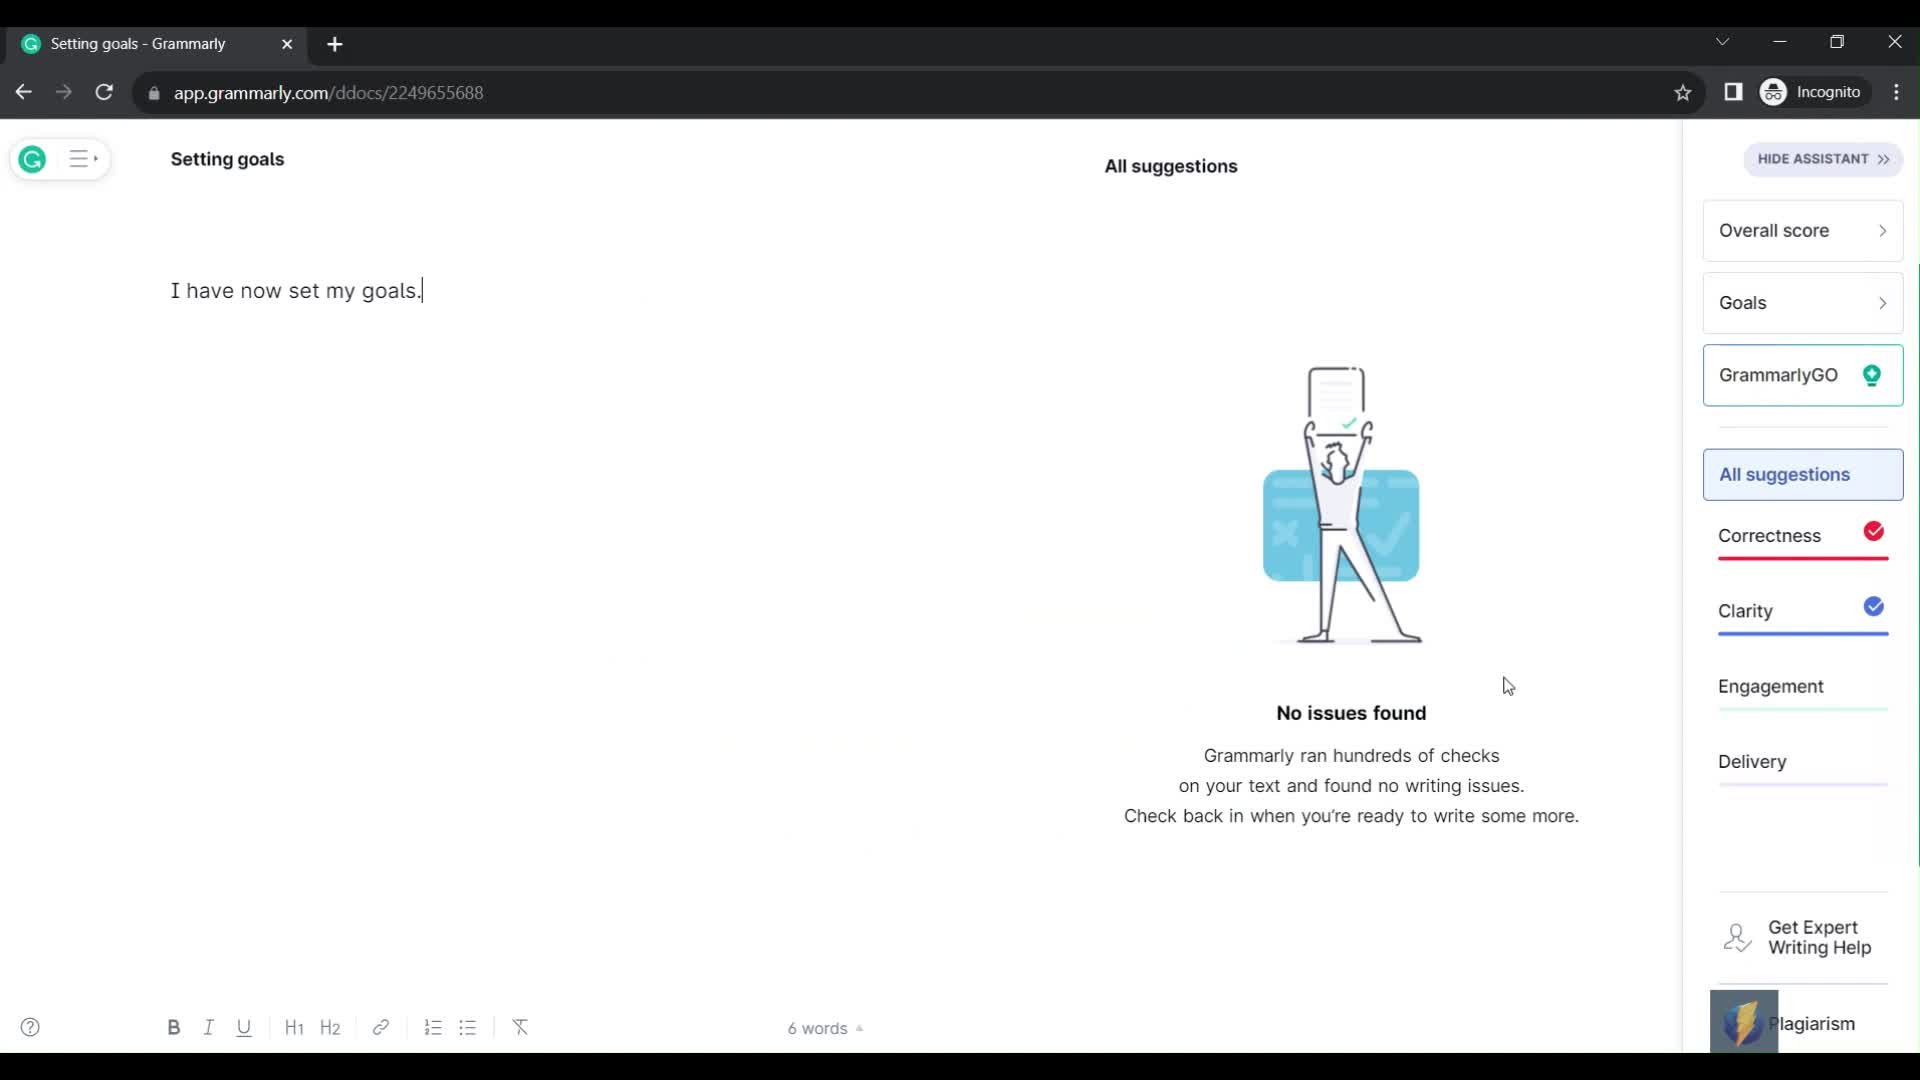
Task: Insert a hyperlink
Action: [381, 1027]
